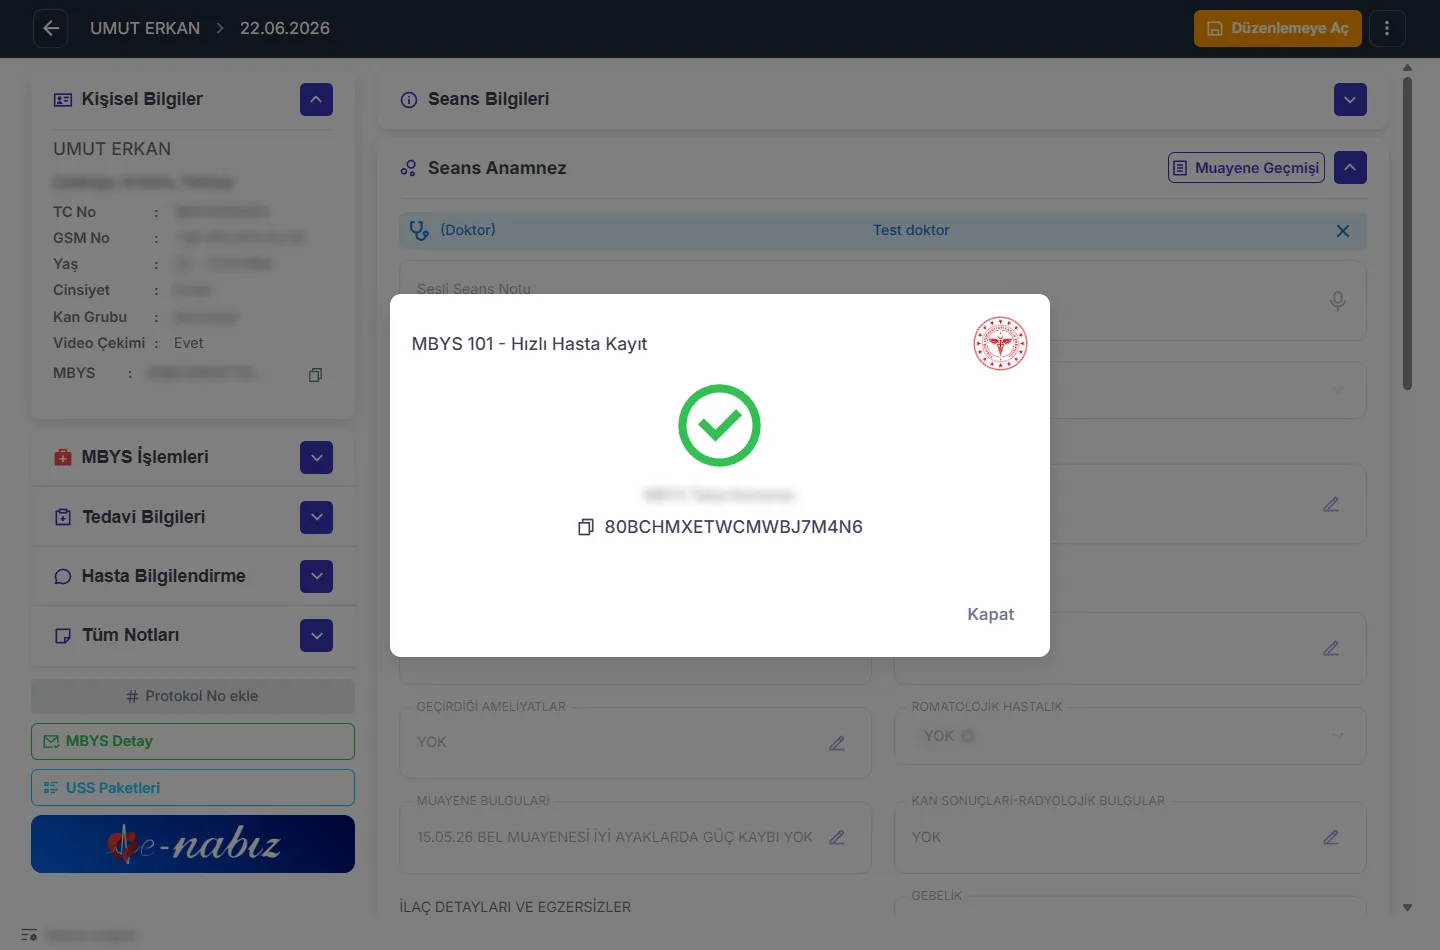The width and height of the screenshot is (1440, 950).
Task: Edit the Muayene Bulguları field
Action: 837,837
